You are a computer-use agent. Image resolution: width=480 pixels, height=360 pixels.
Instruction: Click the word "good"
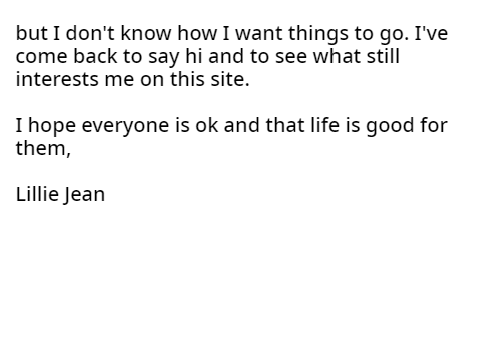point(390,127)
